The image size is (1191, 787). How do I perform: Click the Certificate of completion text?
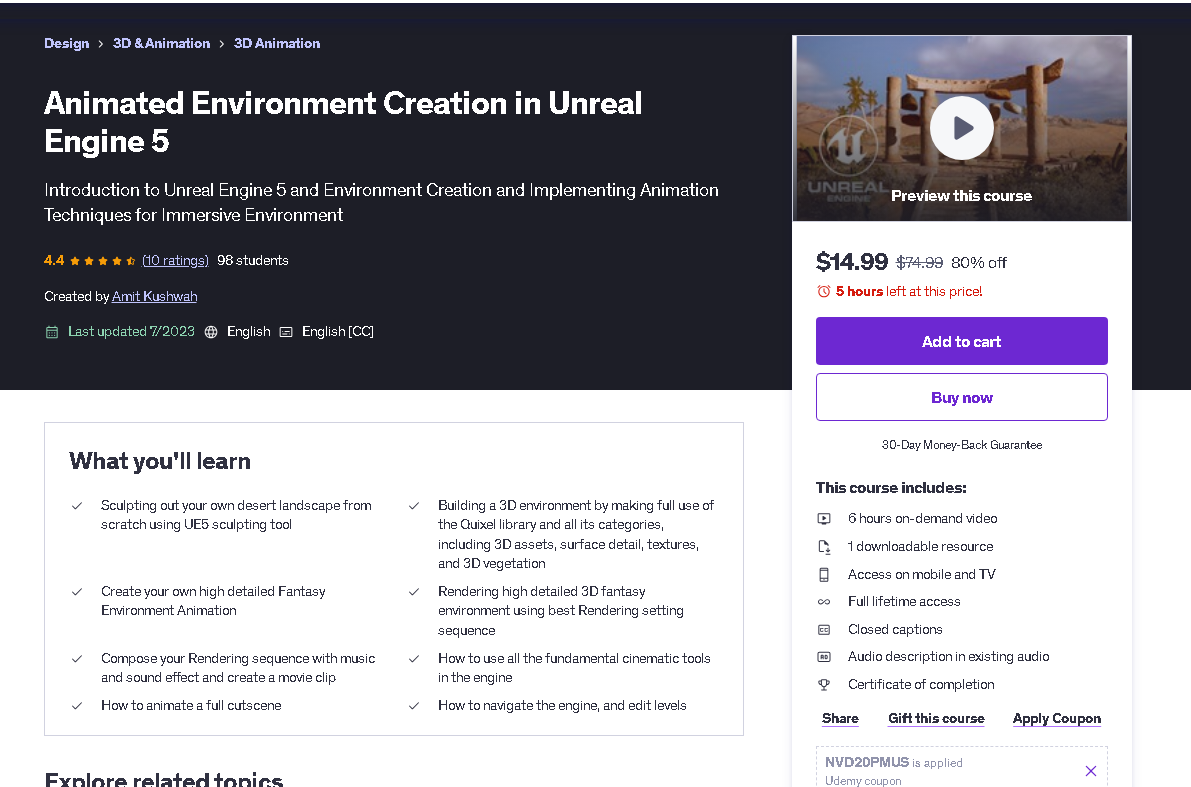coord(921,684)
